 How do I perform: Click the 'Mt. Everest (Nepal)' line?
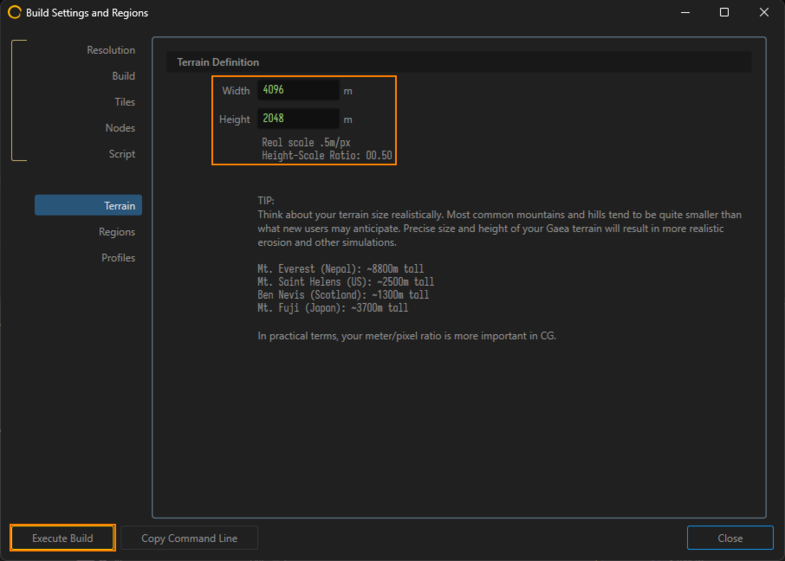tap(340, 269)
